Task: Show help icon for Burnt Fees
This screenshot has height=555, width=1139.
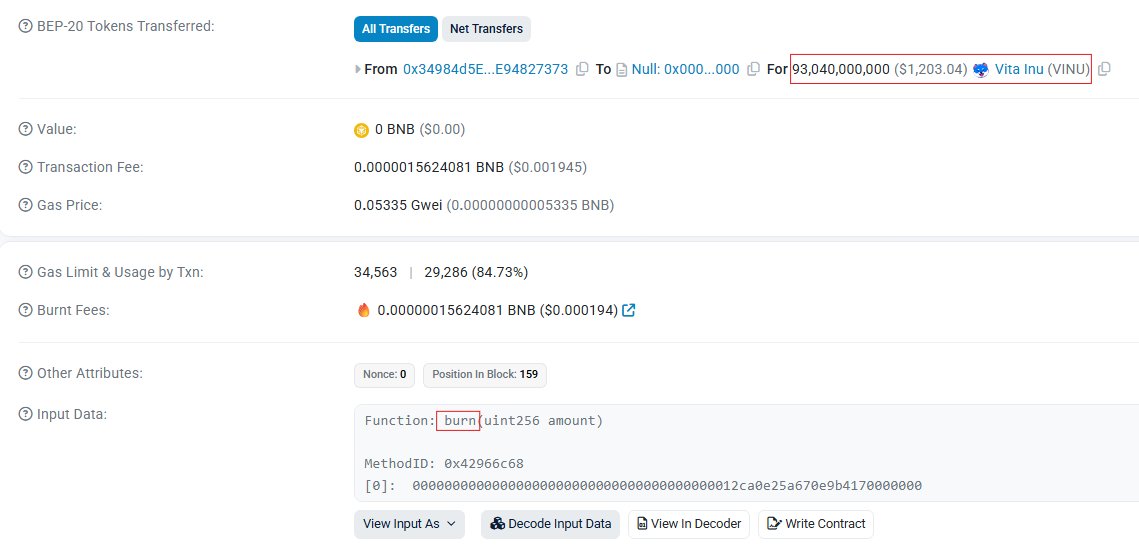Action: pos(25,310)
